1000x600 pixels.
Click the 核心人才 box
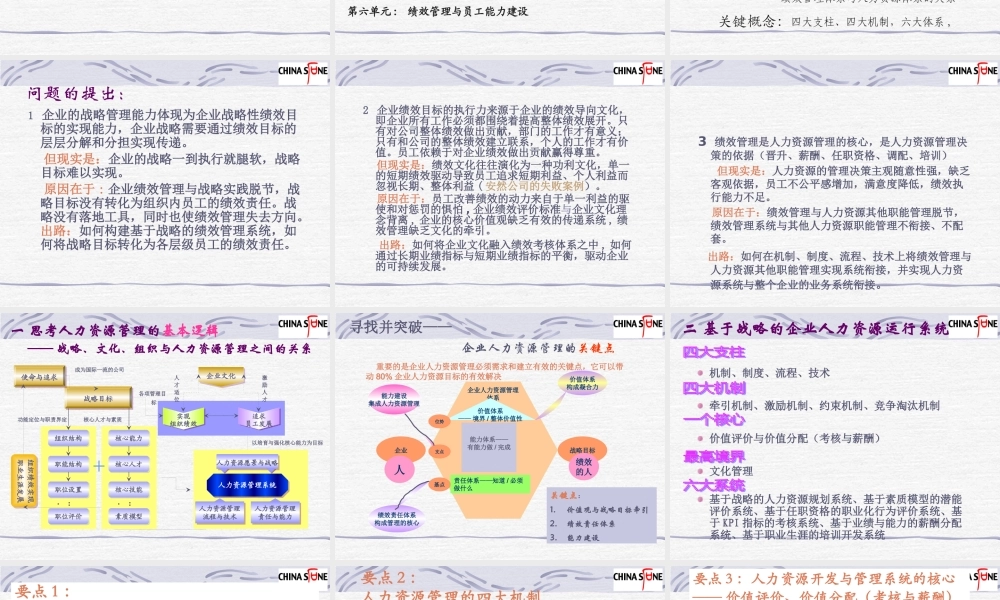(129, 464)
